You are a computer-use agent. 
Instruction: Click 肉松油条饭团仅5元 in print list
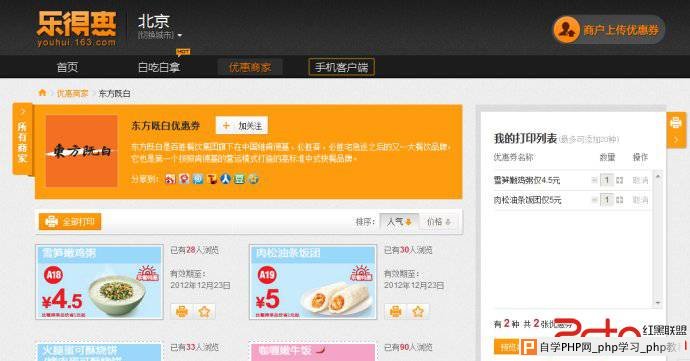pos(527,200)
